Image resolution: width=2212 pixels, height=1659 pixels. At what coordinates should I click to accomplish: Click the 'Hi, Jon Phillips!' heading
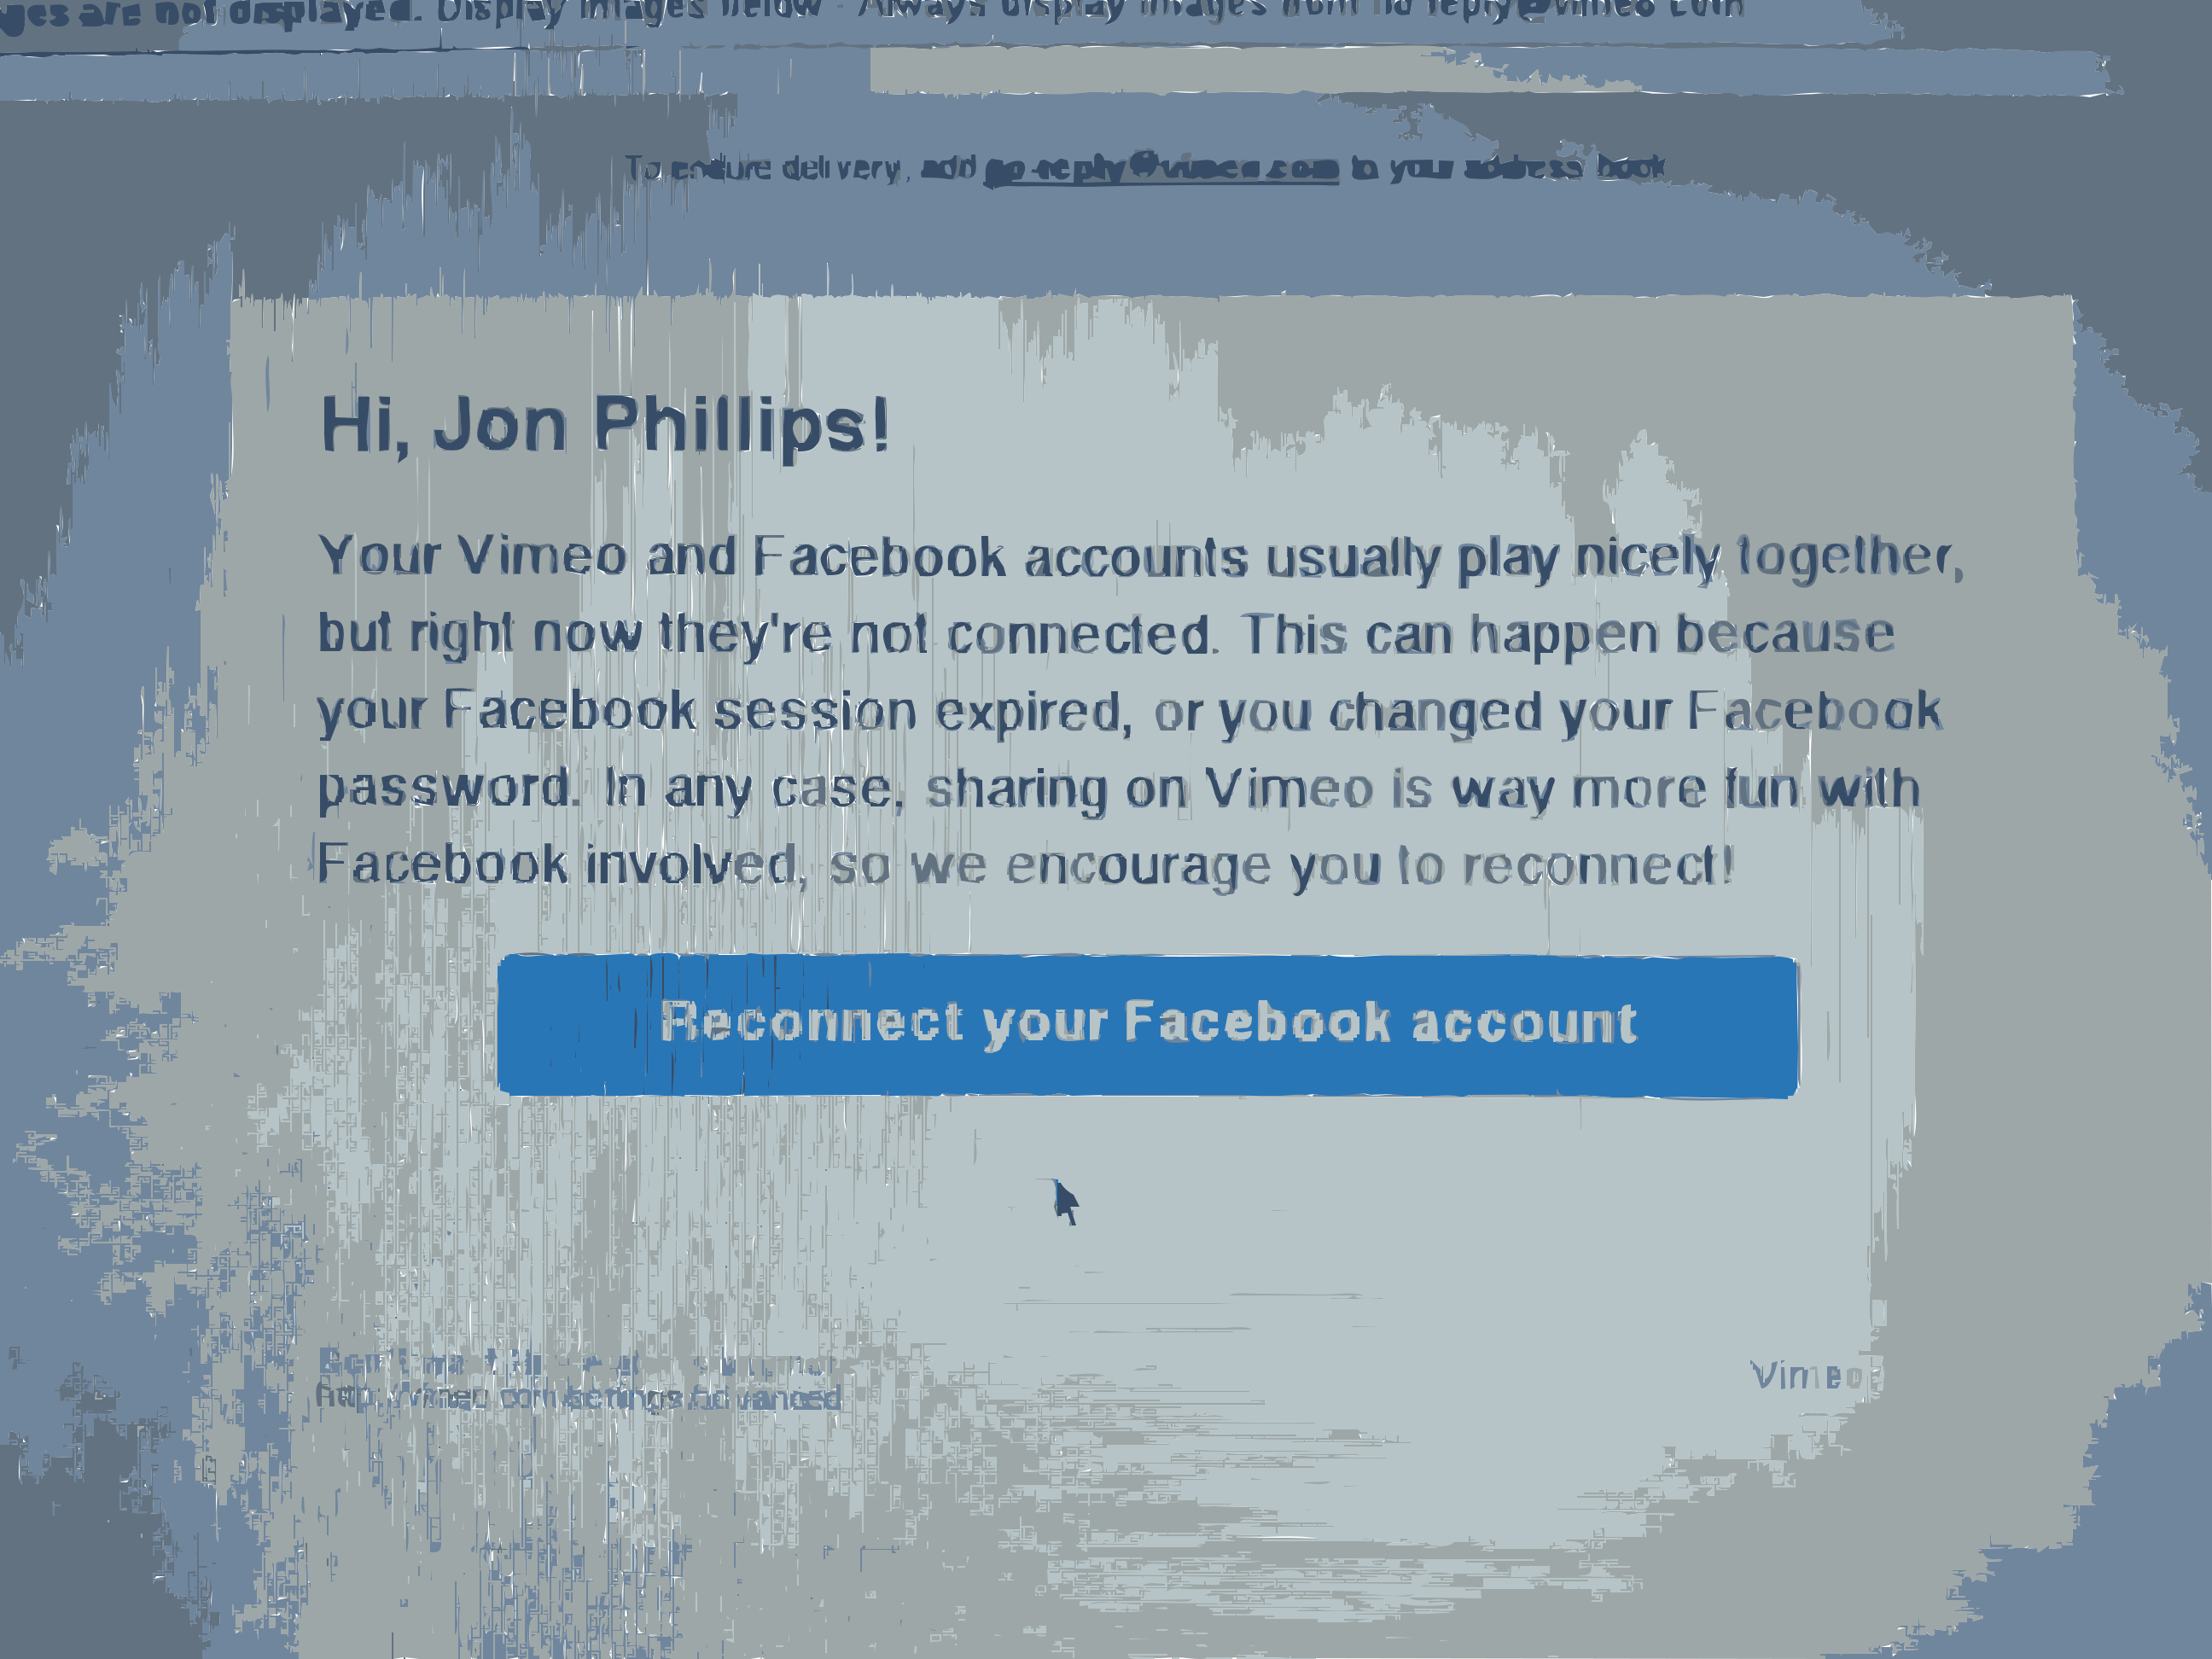click(x=604, y=424)
